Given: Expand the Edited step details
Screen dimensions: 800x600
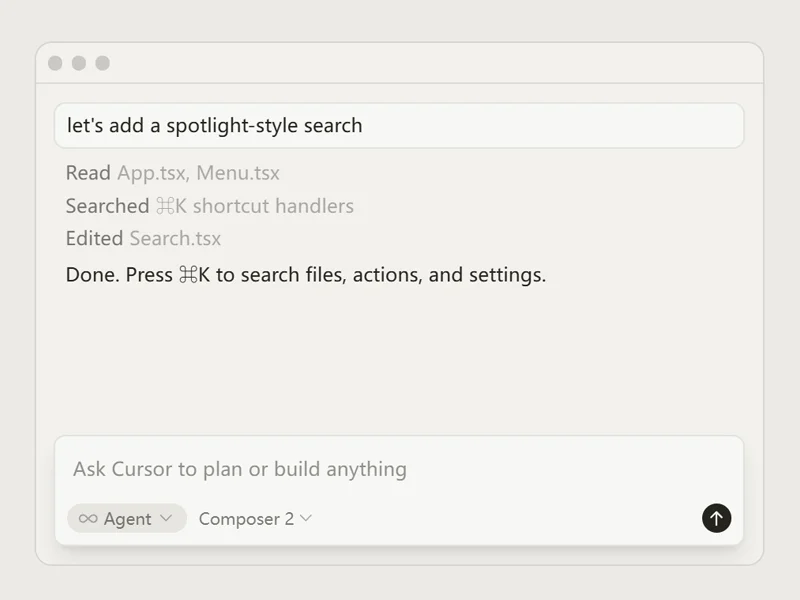Looking at the screenshot, I should click(x=94, y=239).
